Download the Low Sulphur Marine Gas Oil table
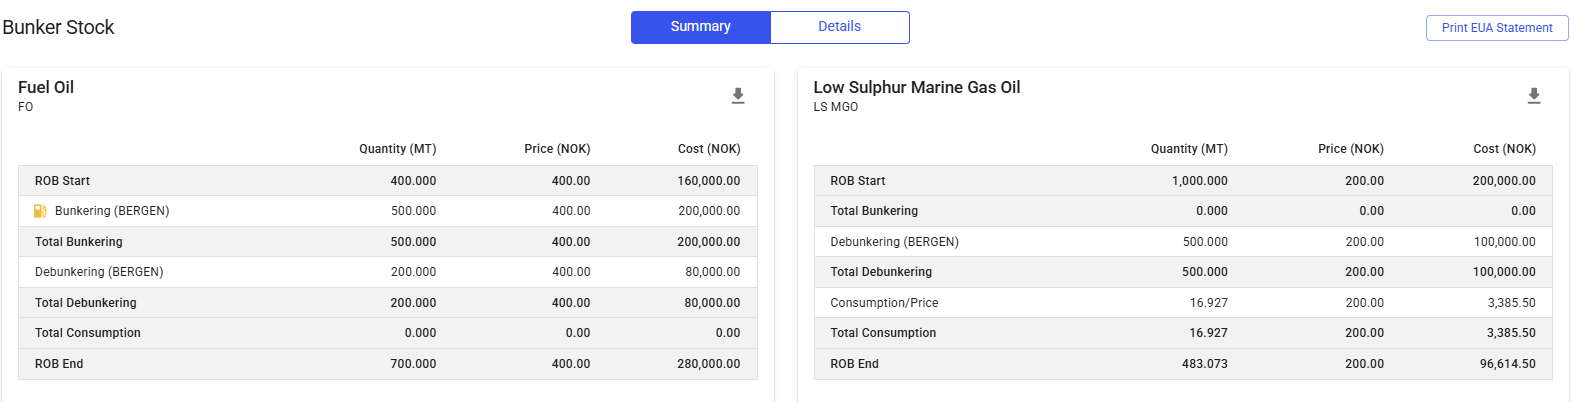The height and width of the screenshot is (402, 1571). pos(1534,96)
